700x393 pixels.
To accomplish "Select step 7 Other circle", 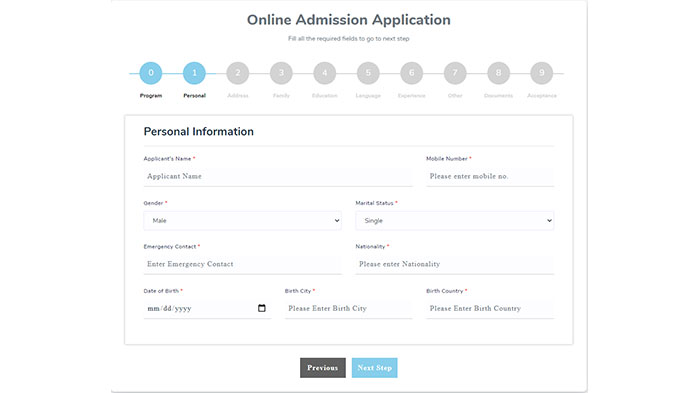I will (x=455, y=73).
